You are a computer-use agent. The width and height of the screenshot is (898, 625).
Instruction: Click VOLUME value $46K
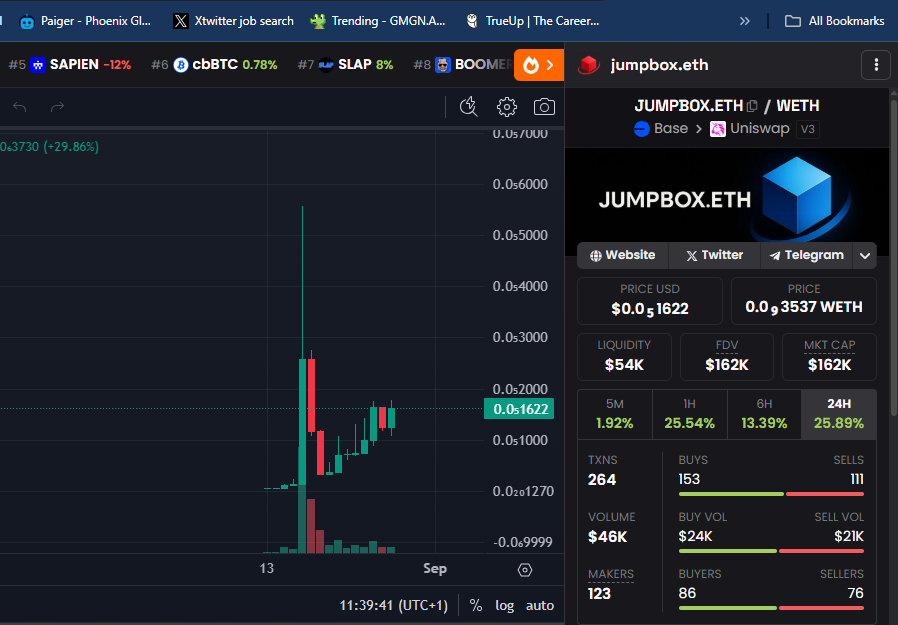click(608, 537)
